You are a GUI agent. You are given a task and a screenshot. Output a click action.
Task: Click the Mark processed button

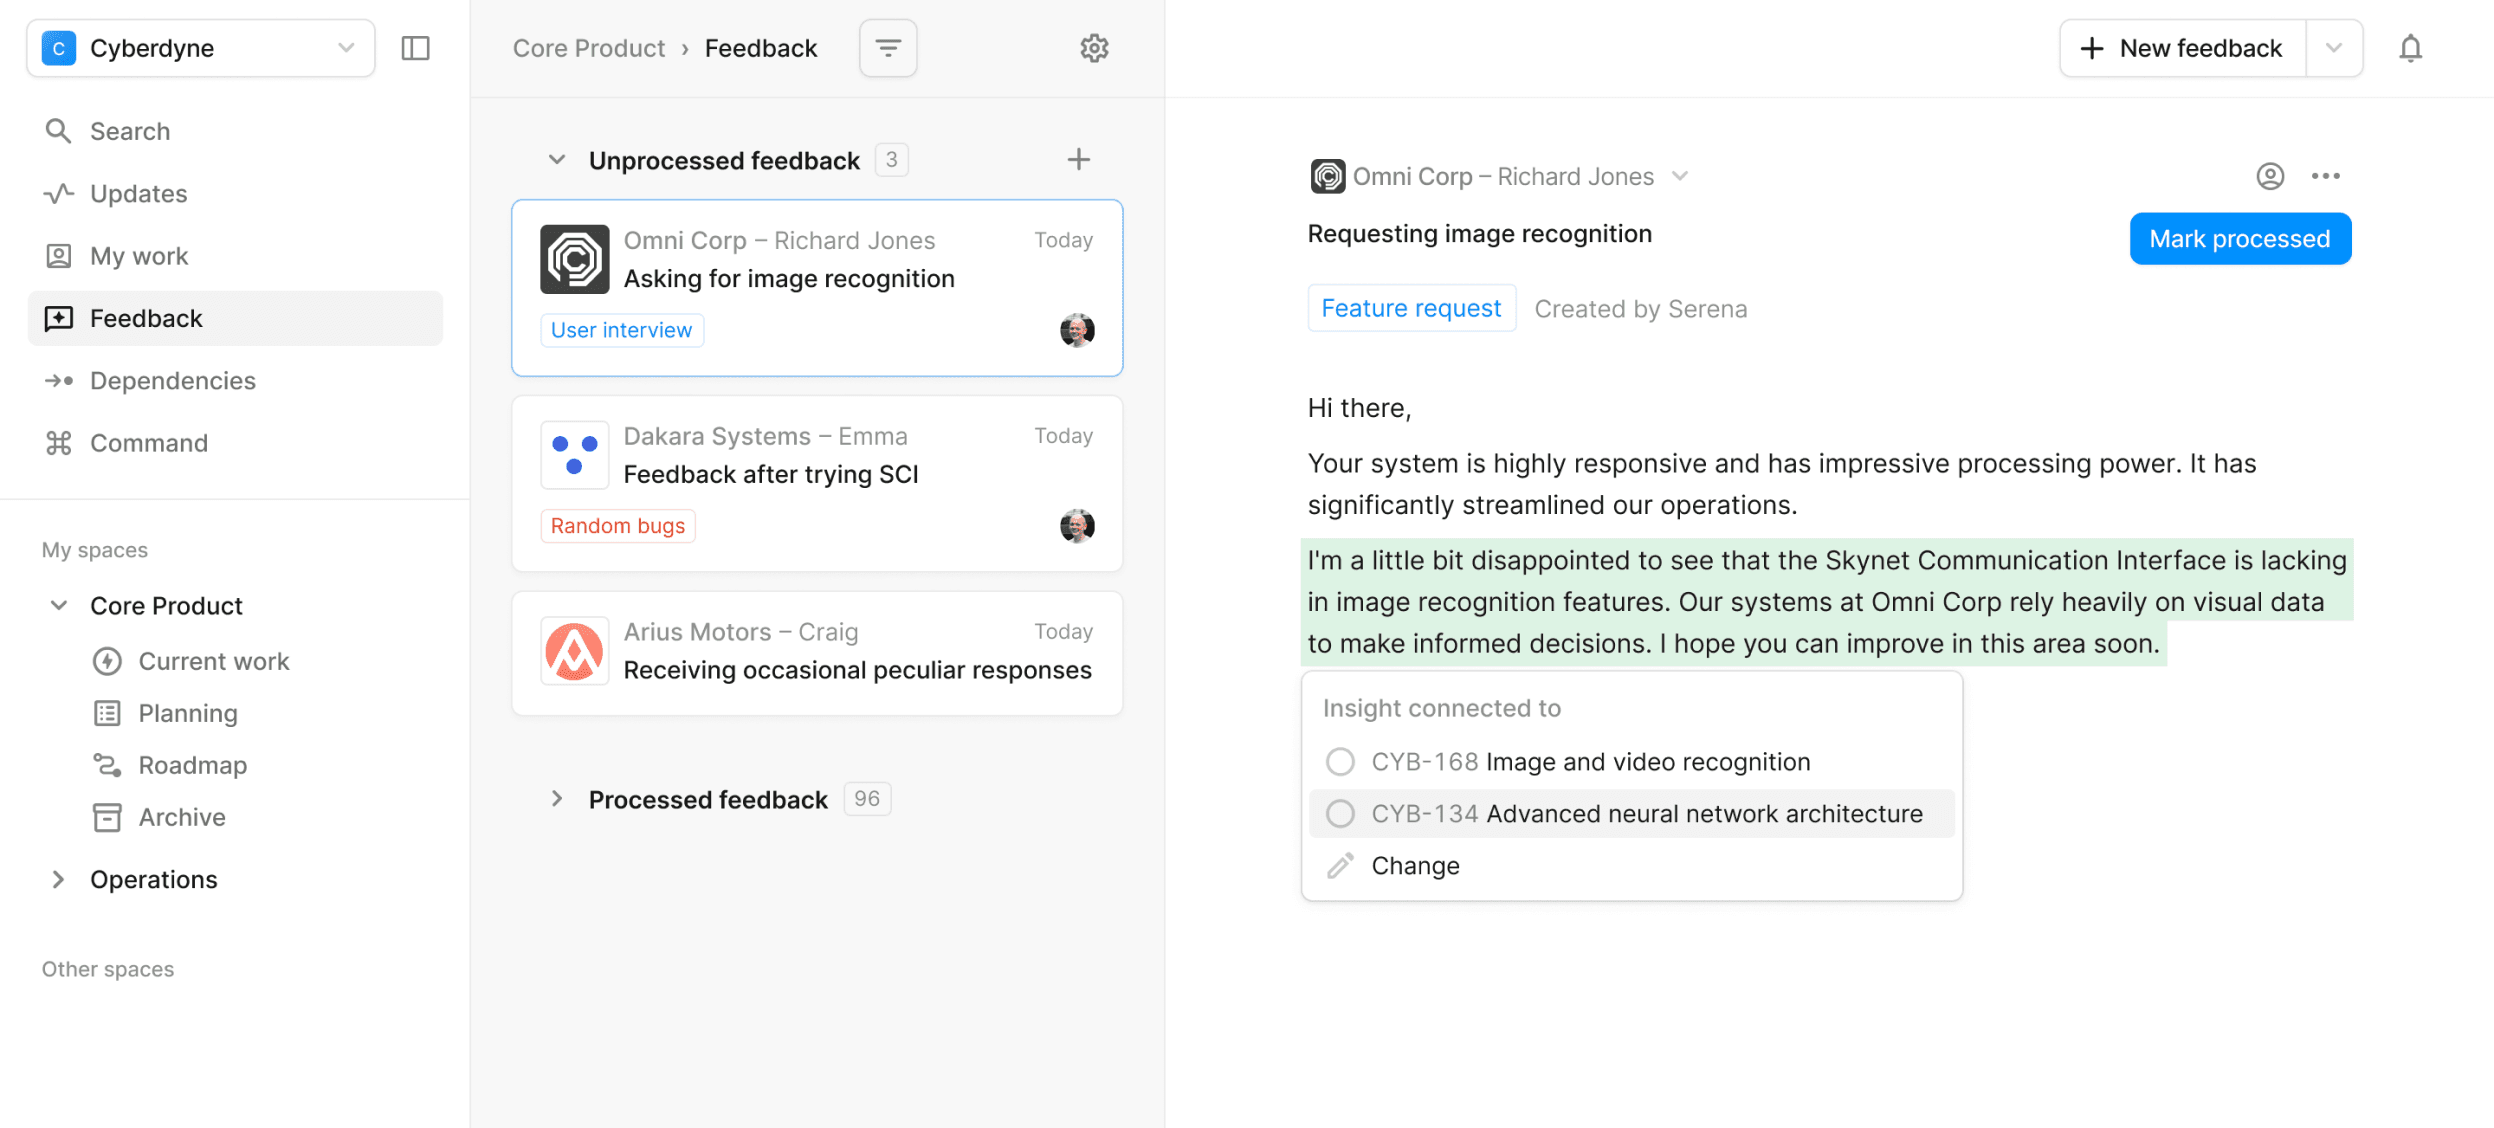2239,239
